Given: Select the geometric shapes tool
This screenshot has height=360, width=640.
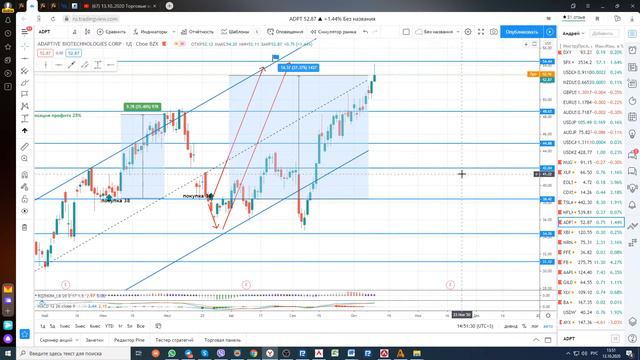Looking at the screenshot, I should coord(25,94).
